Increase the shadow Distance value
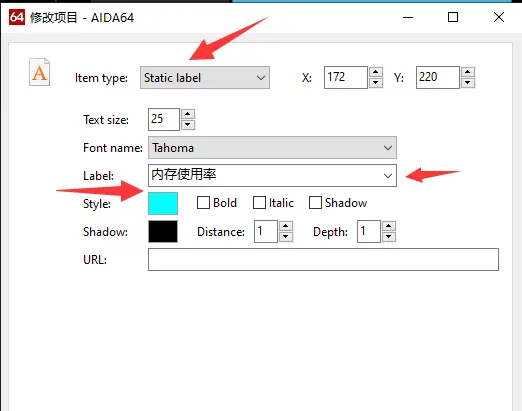The height and width of the screenshot is (411, 522). pos(286,226)
